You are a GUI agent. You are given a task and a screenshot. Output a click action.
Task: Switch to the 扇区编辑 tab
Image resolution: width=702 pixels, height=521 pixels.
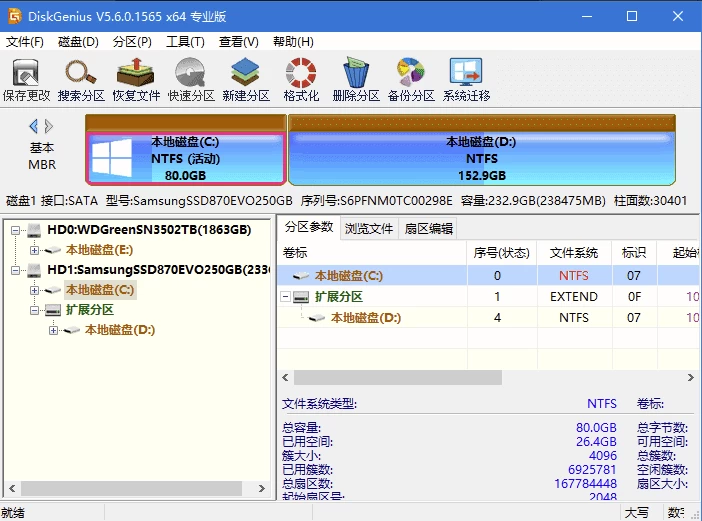tap(428, 228)
